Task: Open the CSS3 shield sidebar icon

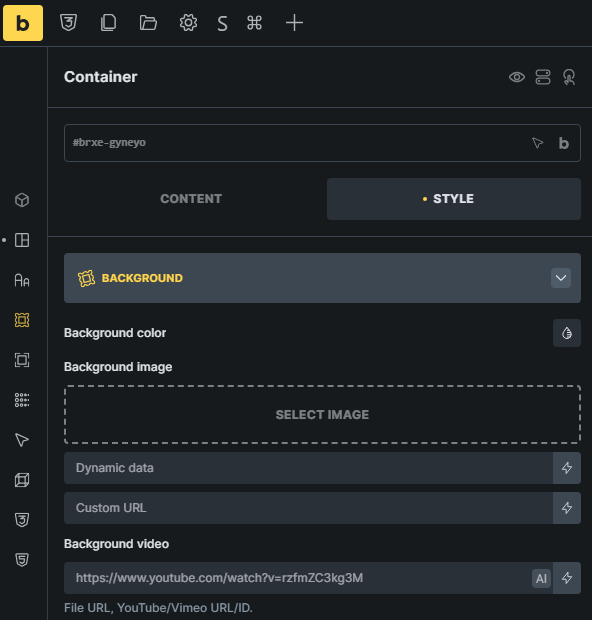Action: [x=22, y=520]
